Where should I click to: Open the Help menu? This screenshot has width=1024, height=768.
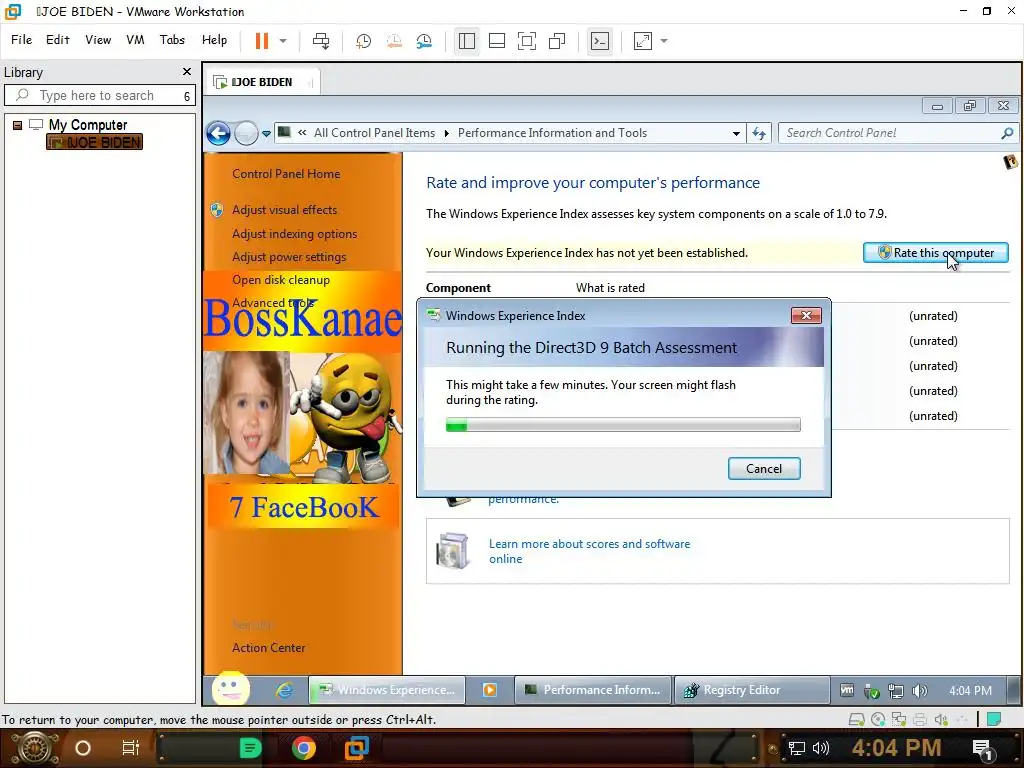[x=214, y=40]
